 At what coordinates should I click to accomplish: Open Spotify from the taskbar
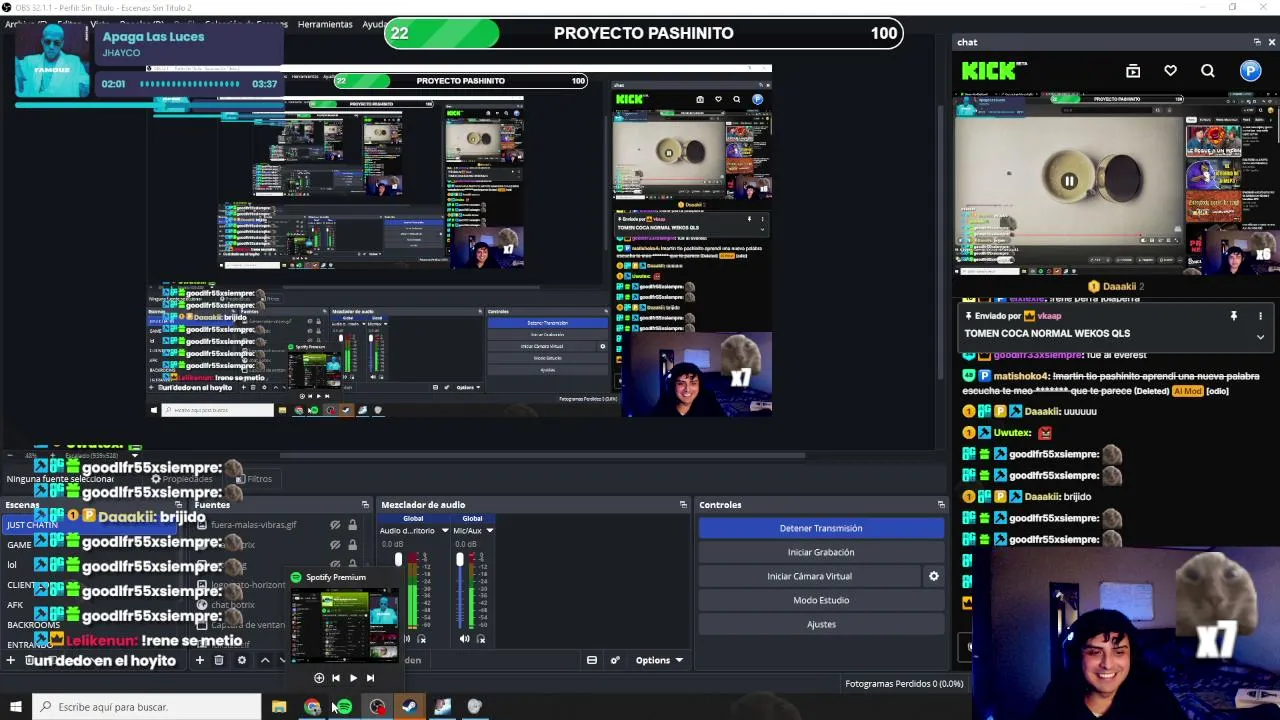click(x=344, y=707)
